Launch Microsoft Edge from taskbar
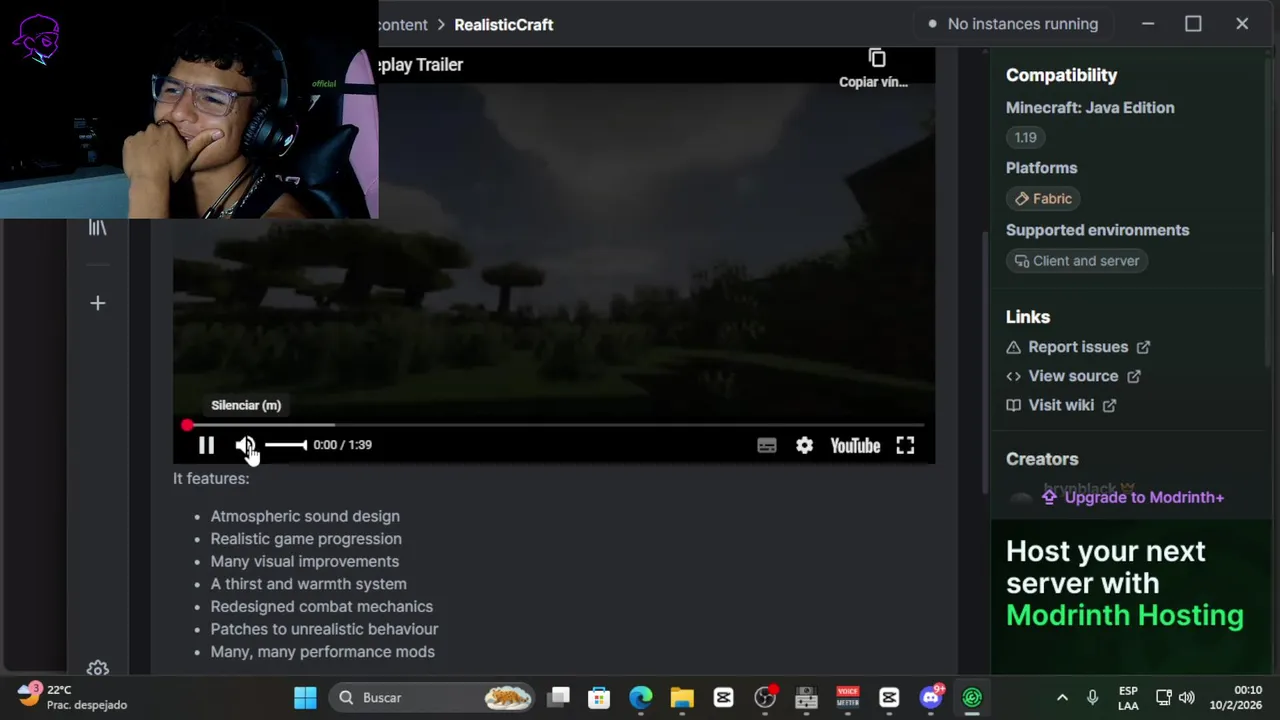This screenshot has height=720, width=1280. point(641,697)
